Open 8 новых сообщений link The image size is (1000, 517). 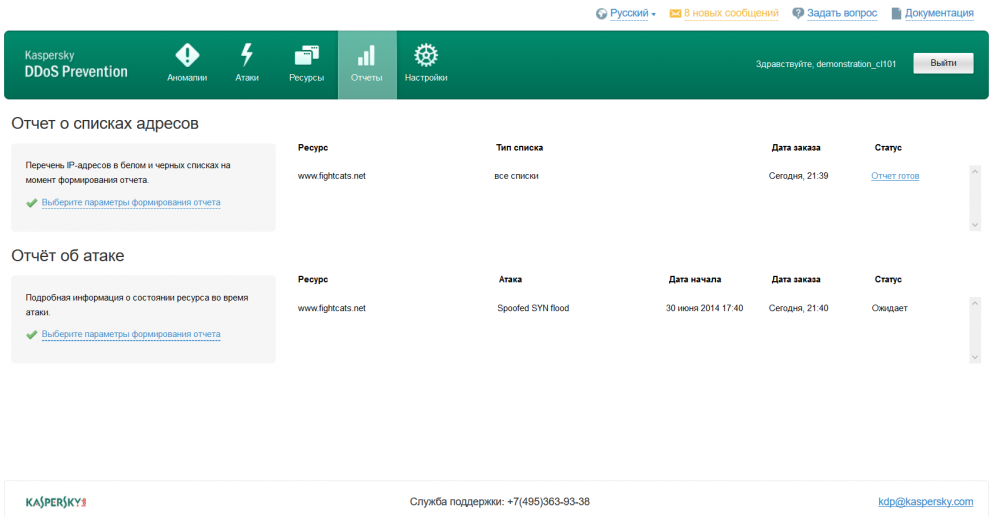(x=731, y=13)
